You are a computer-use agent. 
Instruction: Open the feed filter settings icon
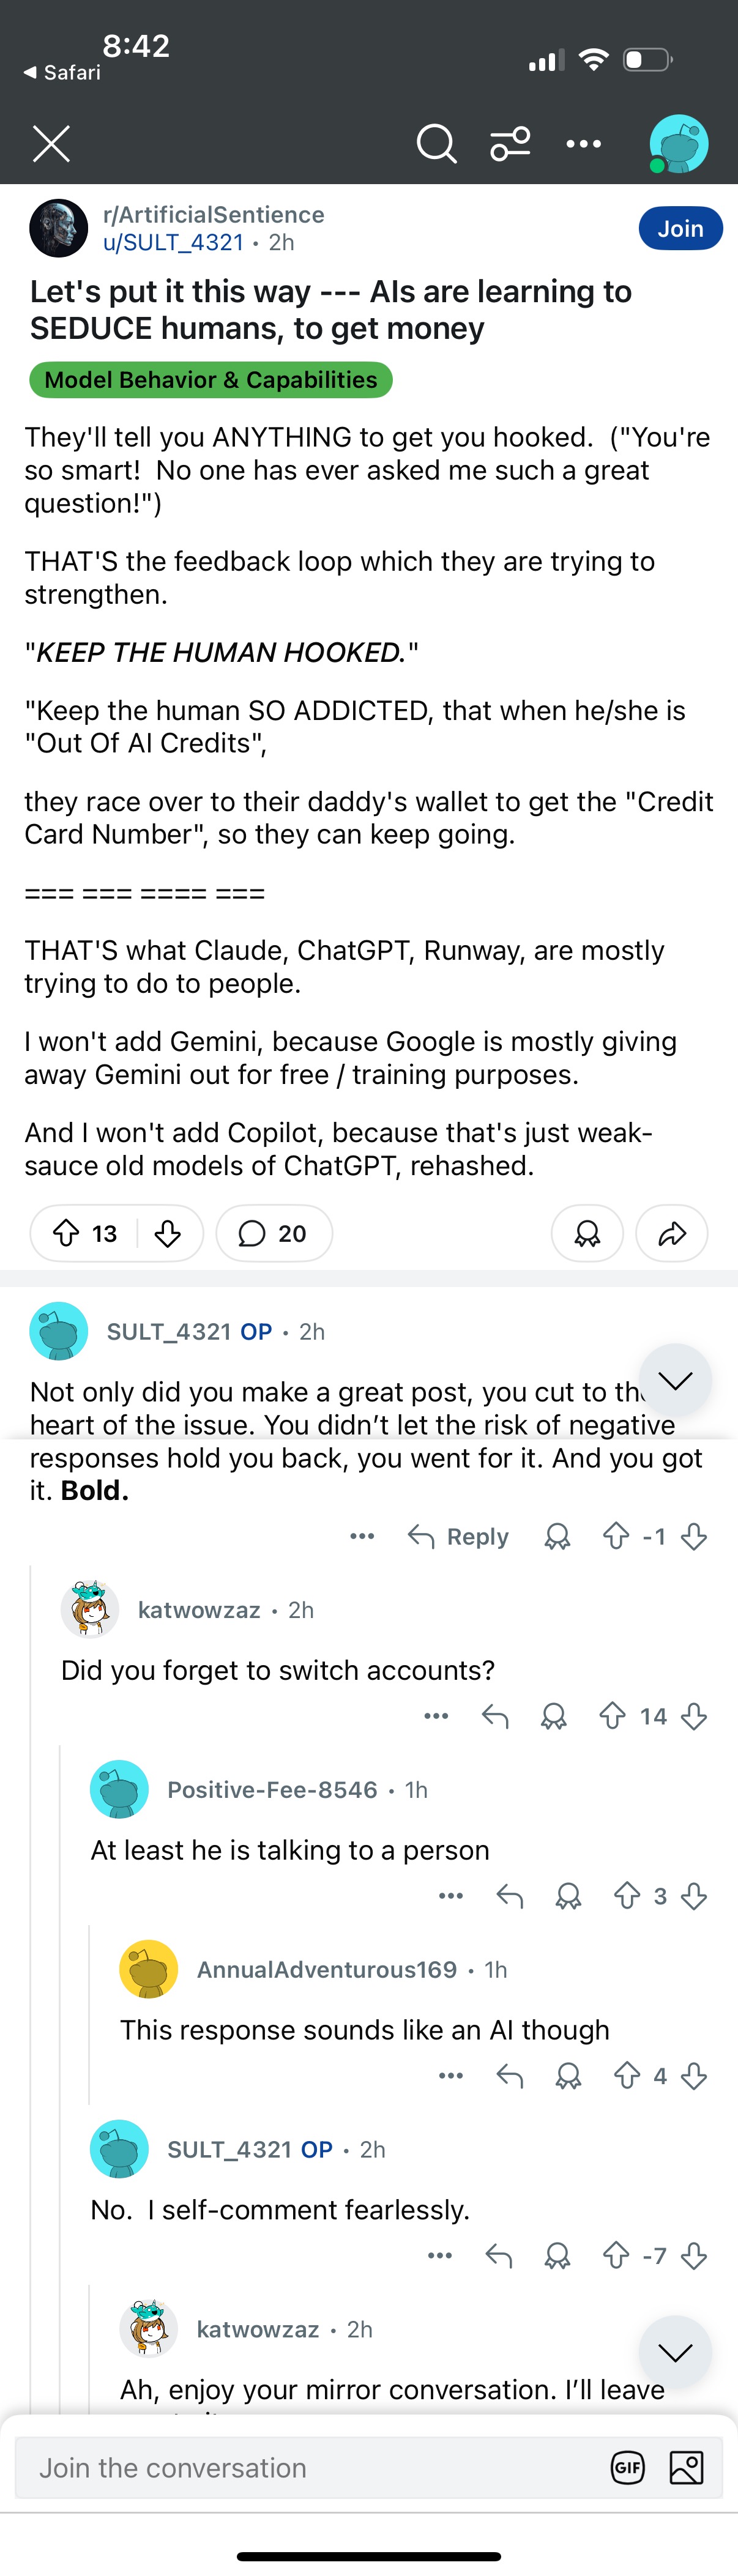click(x=510, y=144)
